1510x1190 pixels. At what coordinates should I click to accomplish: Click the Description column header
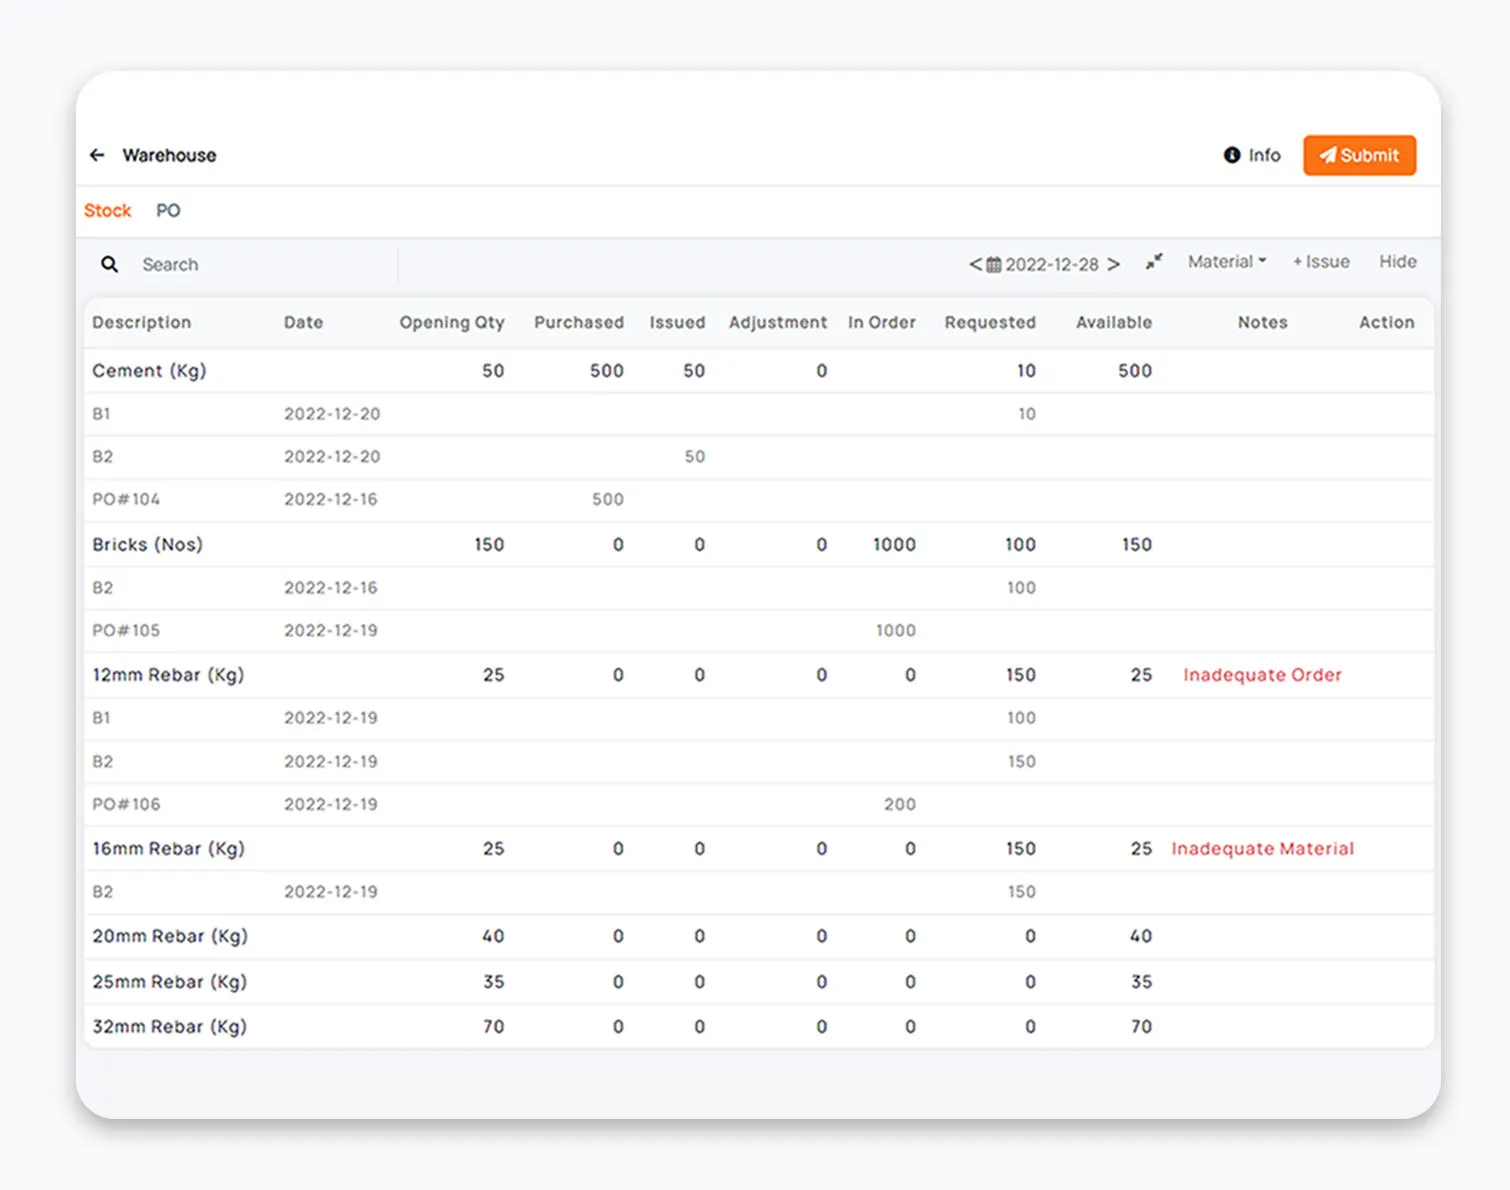tap(141, 322)
